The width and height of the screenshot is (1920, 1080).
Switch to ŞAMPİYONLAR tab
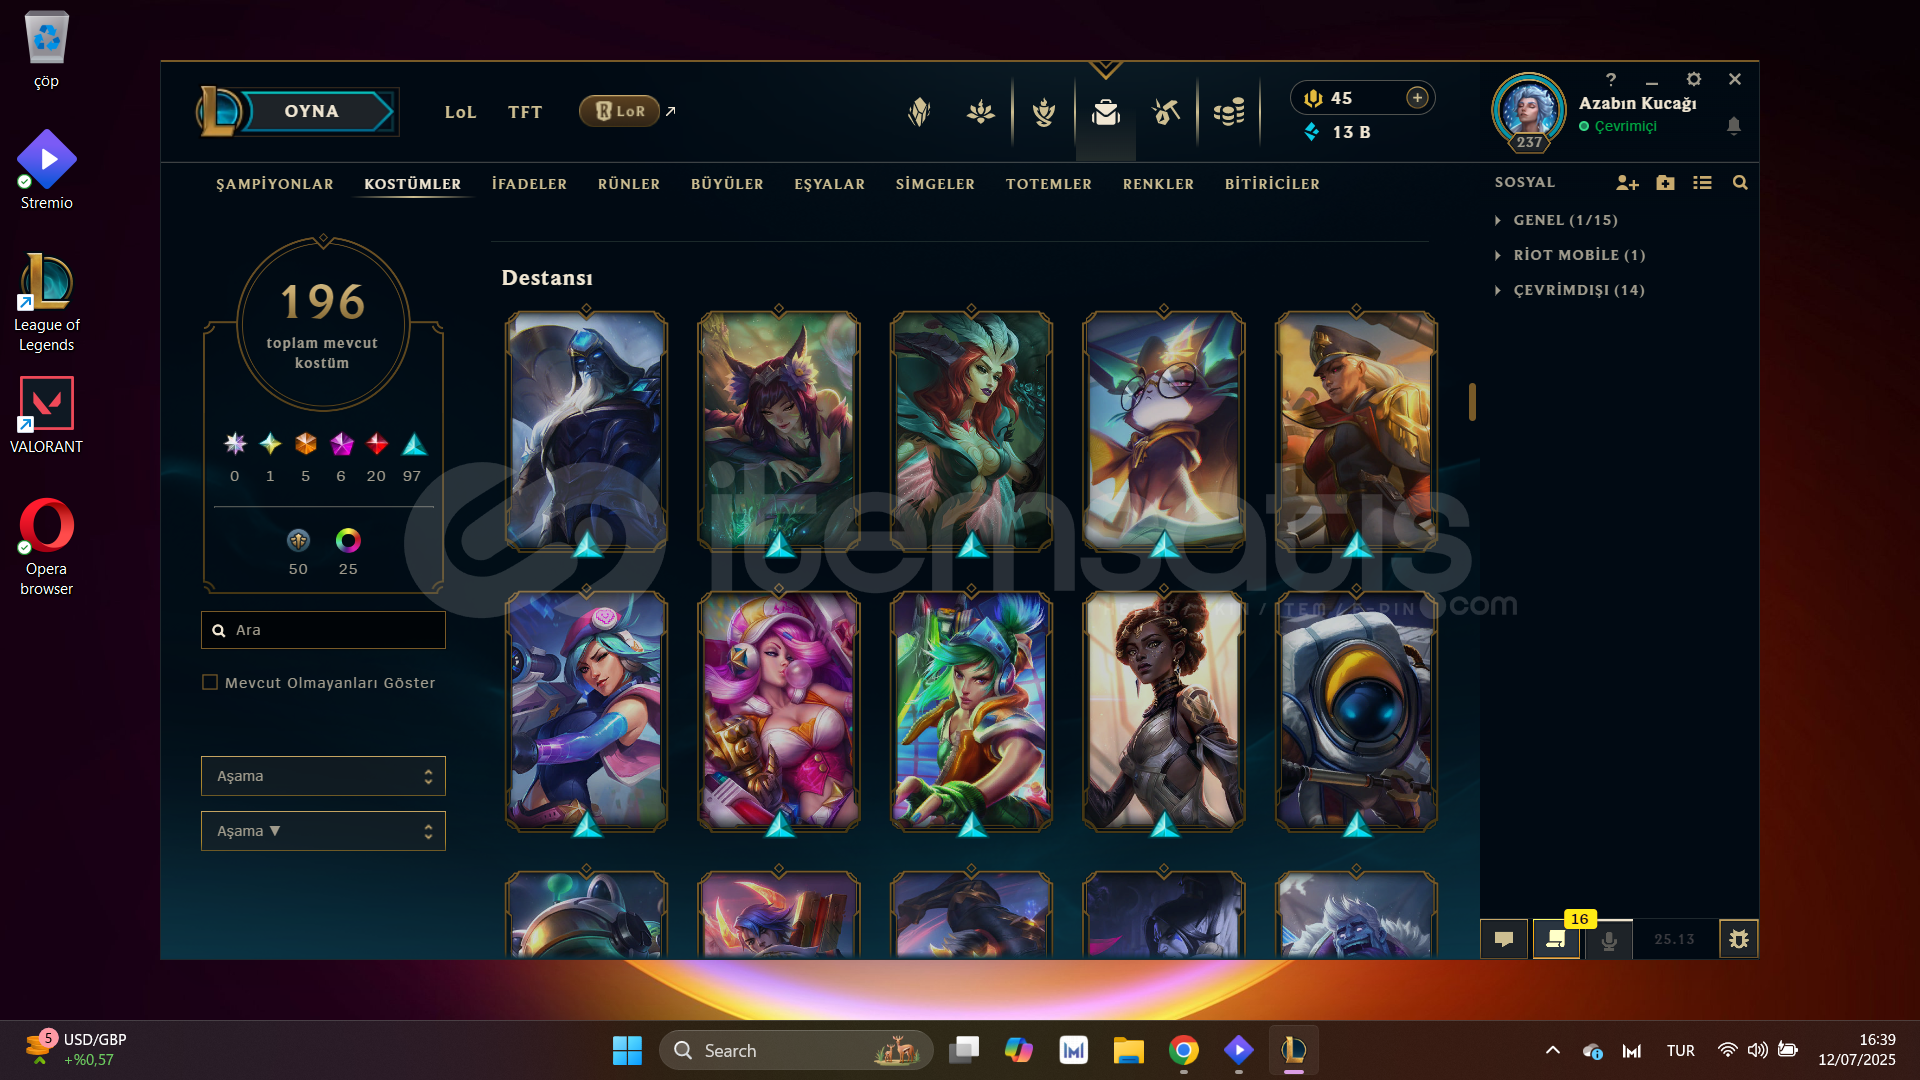click(x=275, y=184)
